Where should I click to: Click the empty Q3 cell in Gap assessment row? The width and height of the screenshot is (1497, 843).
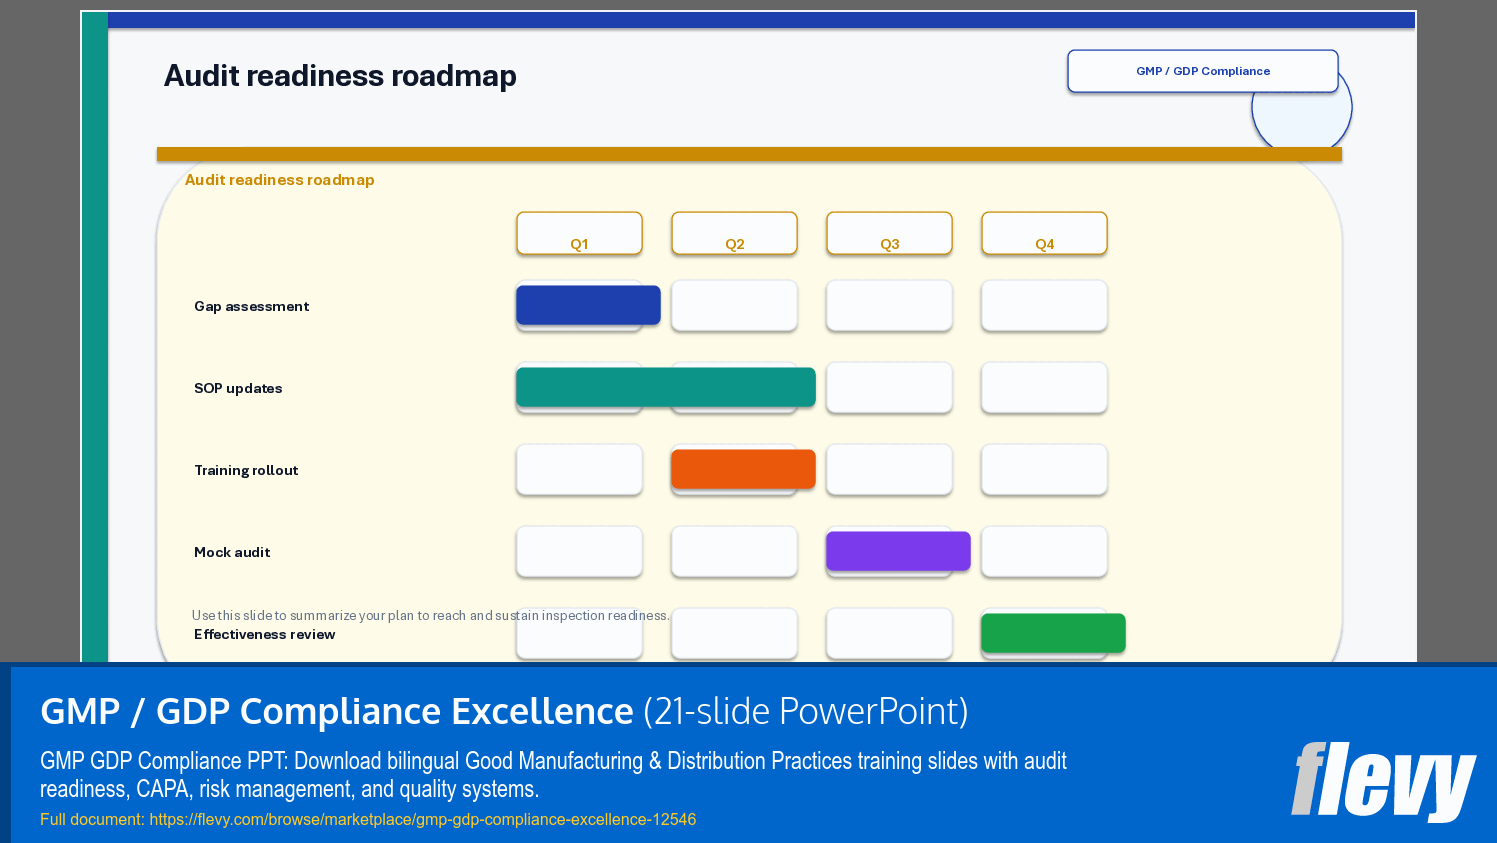[x=889, y=305]
